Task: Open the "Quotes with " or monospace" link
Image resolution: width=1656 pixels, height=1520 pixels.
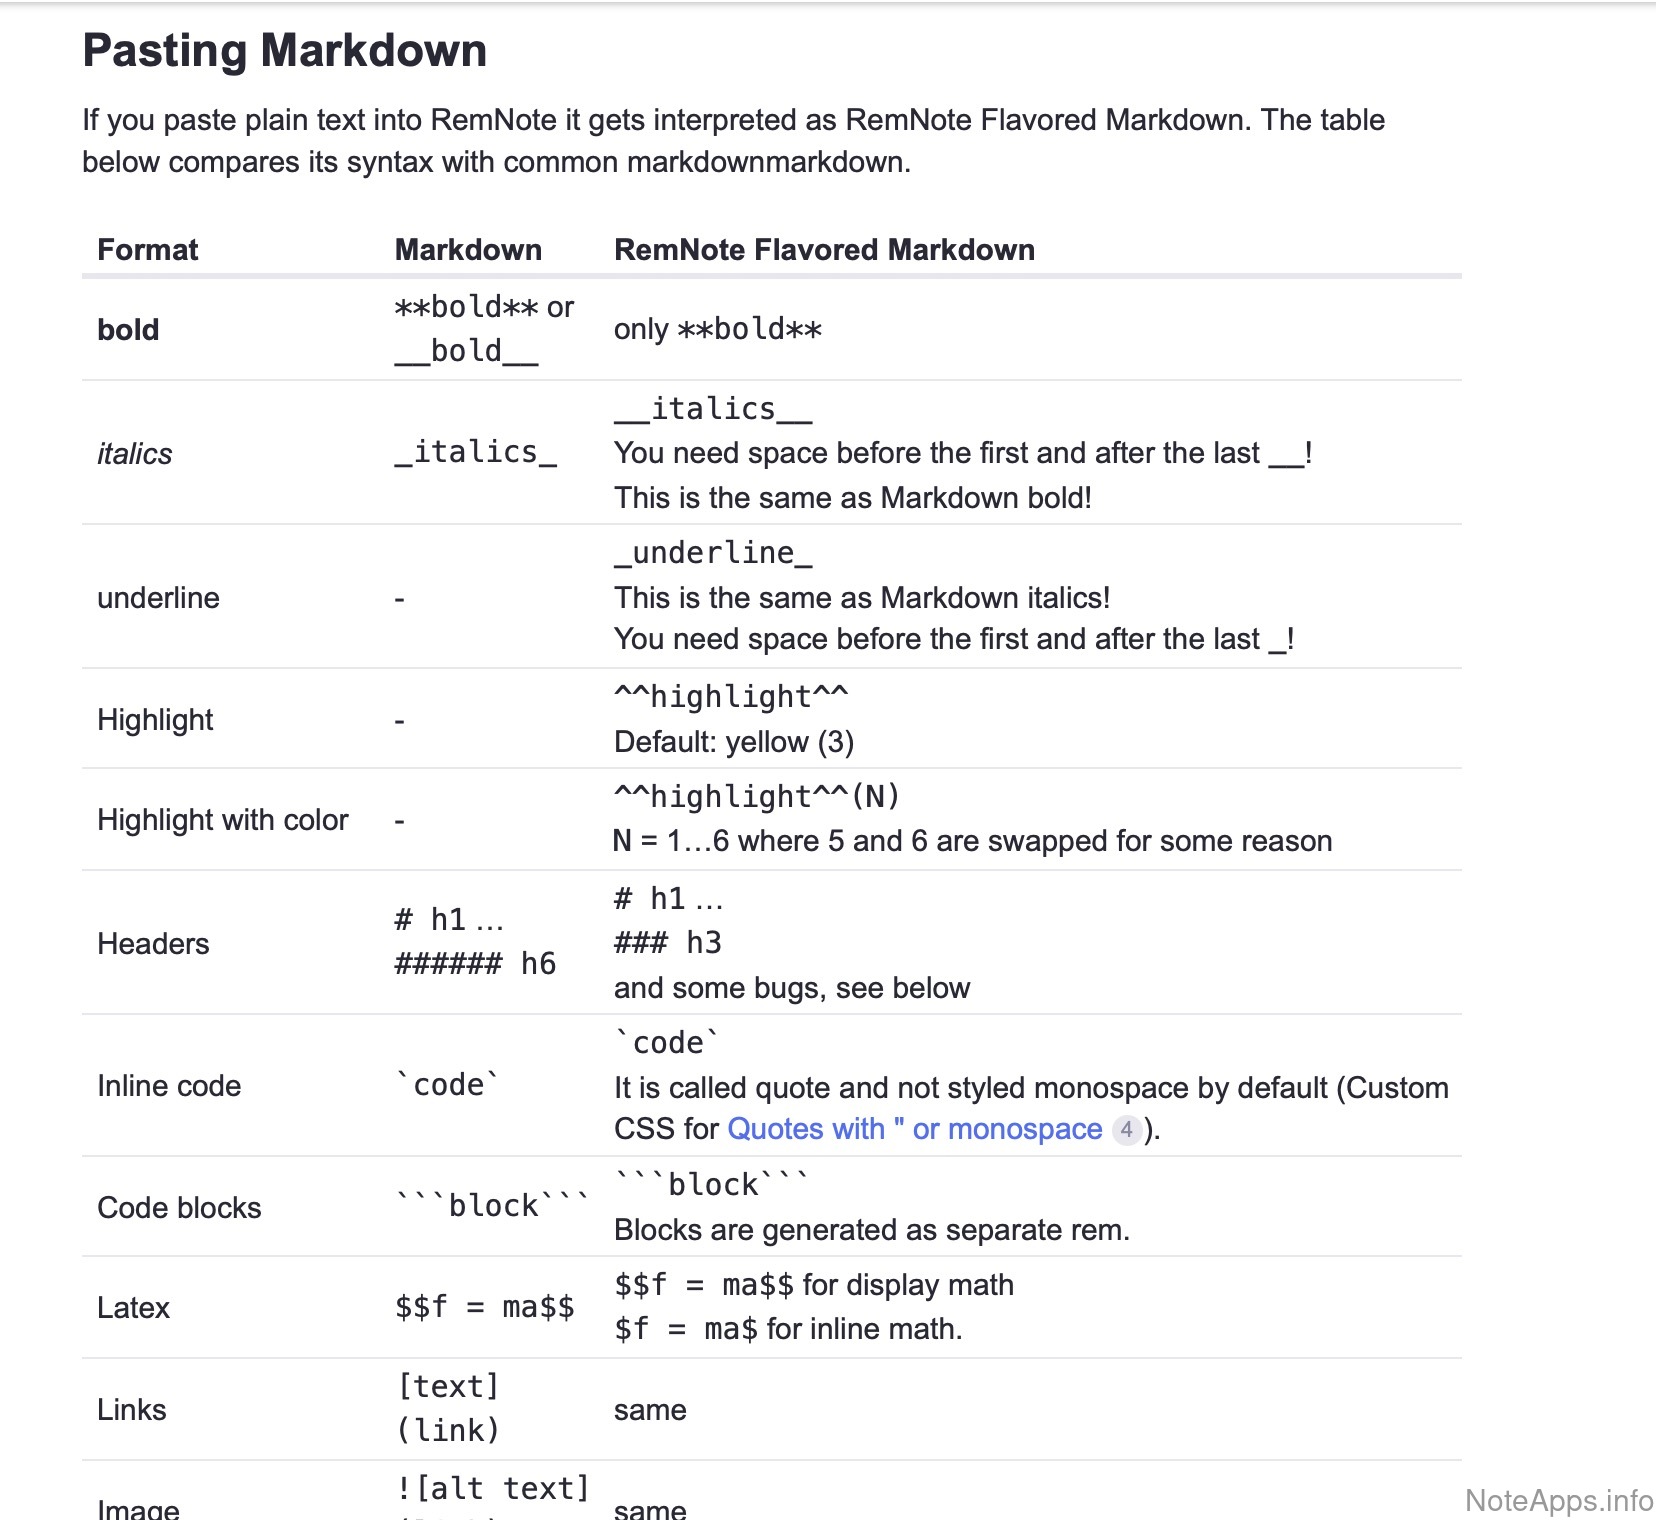Action: point(914,1129)
